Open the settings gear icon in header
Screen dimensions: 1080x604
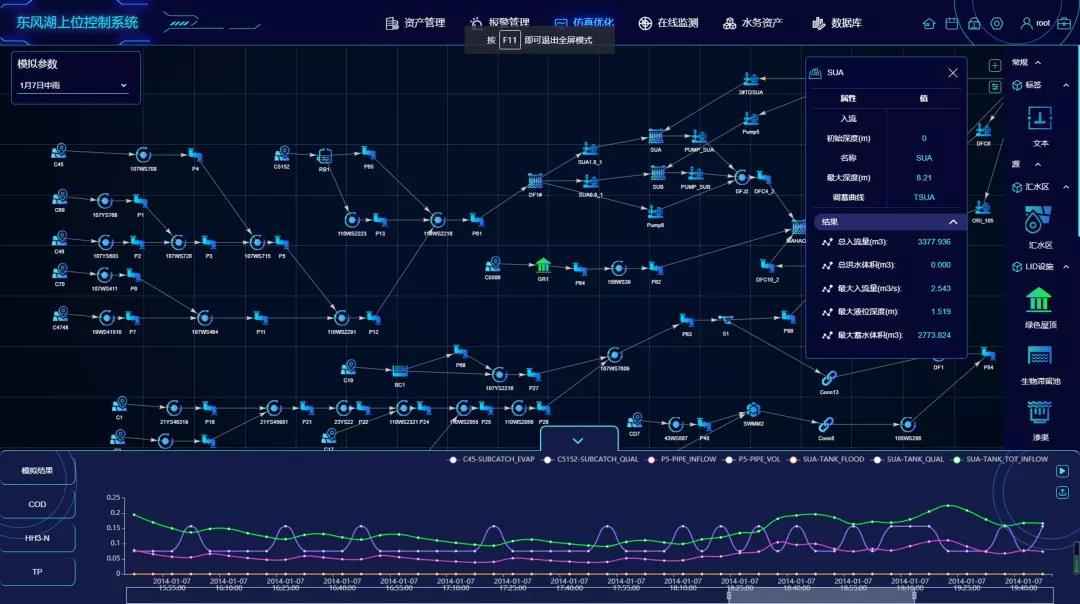pos(996,23)
